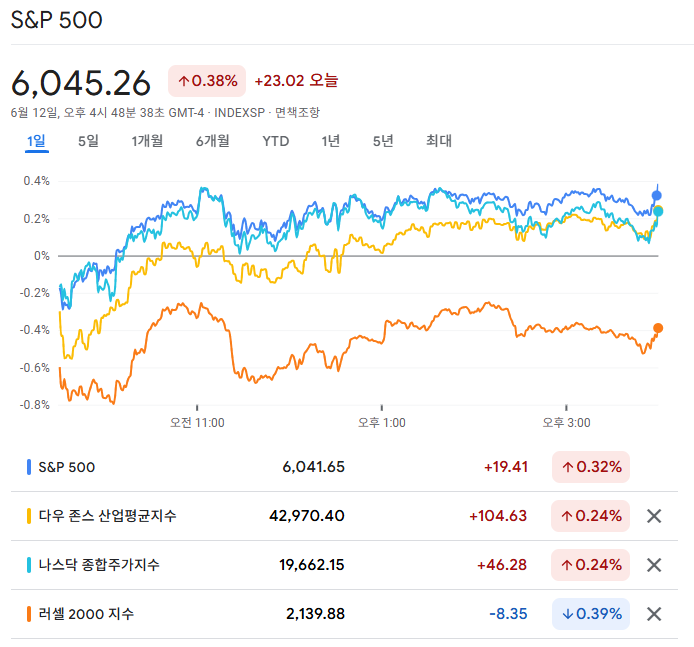This screenshot has height=647, width=694.
Task: Click the teal Nasdaq chart endpoint dot
Action: [658, 212]
